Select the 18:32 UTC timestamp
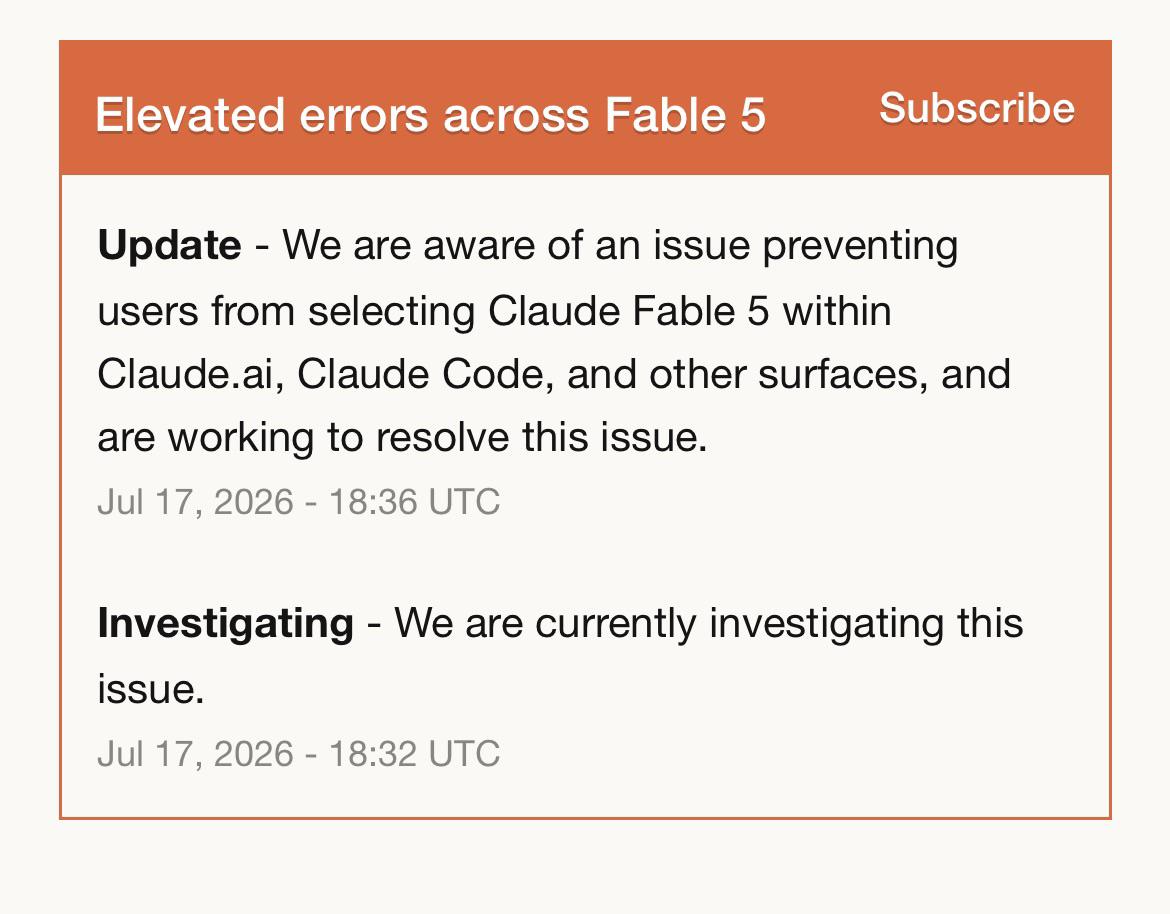 point(414,754)
